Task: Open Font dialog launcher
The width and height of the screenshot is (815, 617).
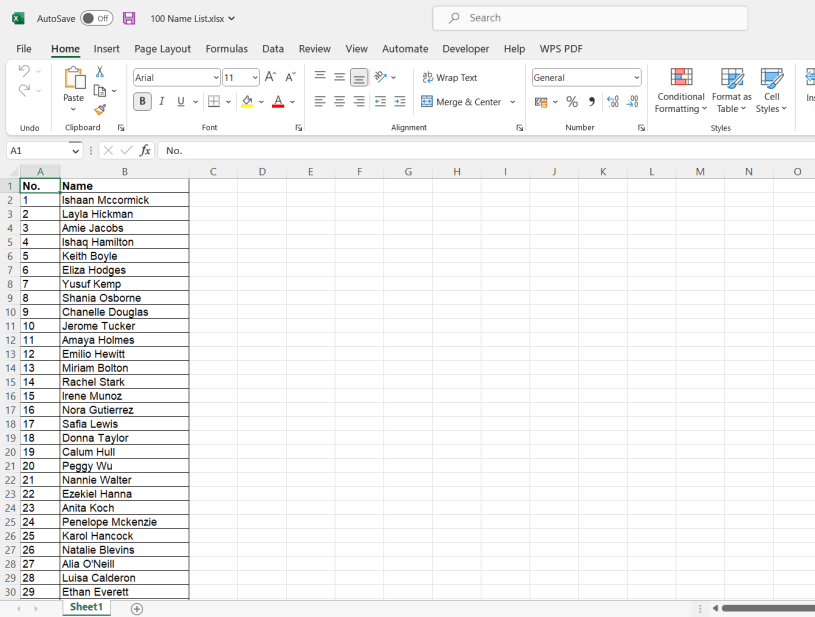Action: pos(299,128)
